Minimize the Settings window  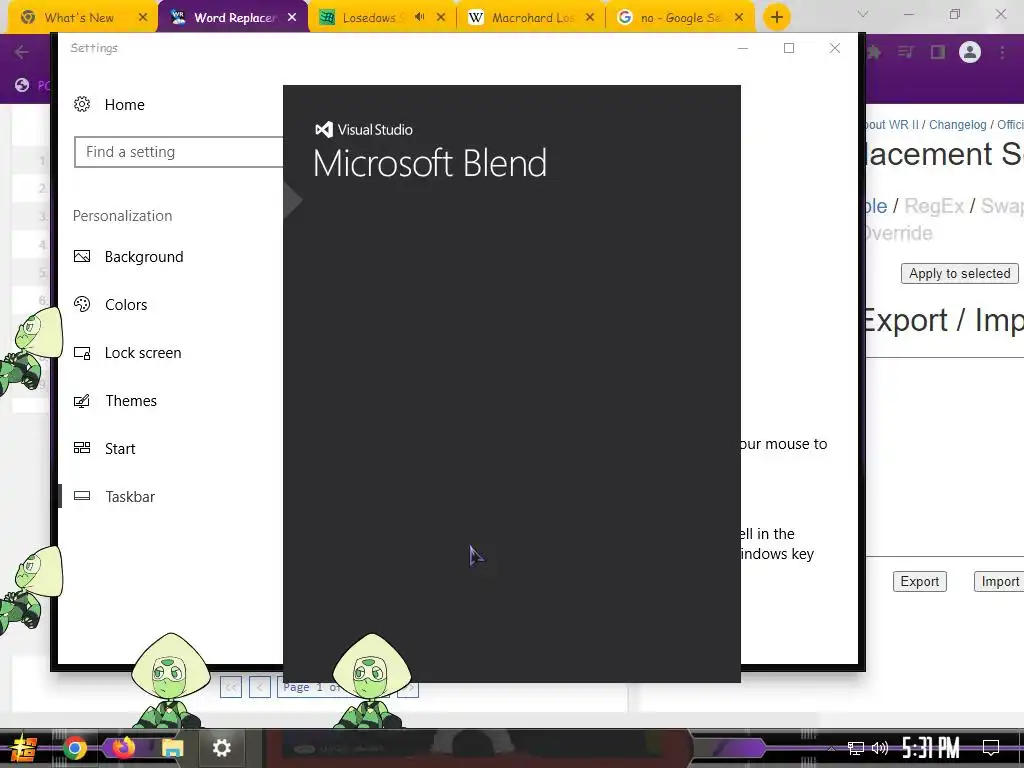click(x=743, y=48)
